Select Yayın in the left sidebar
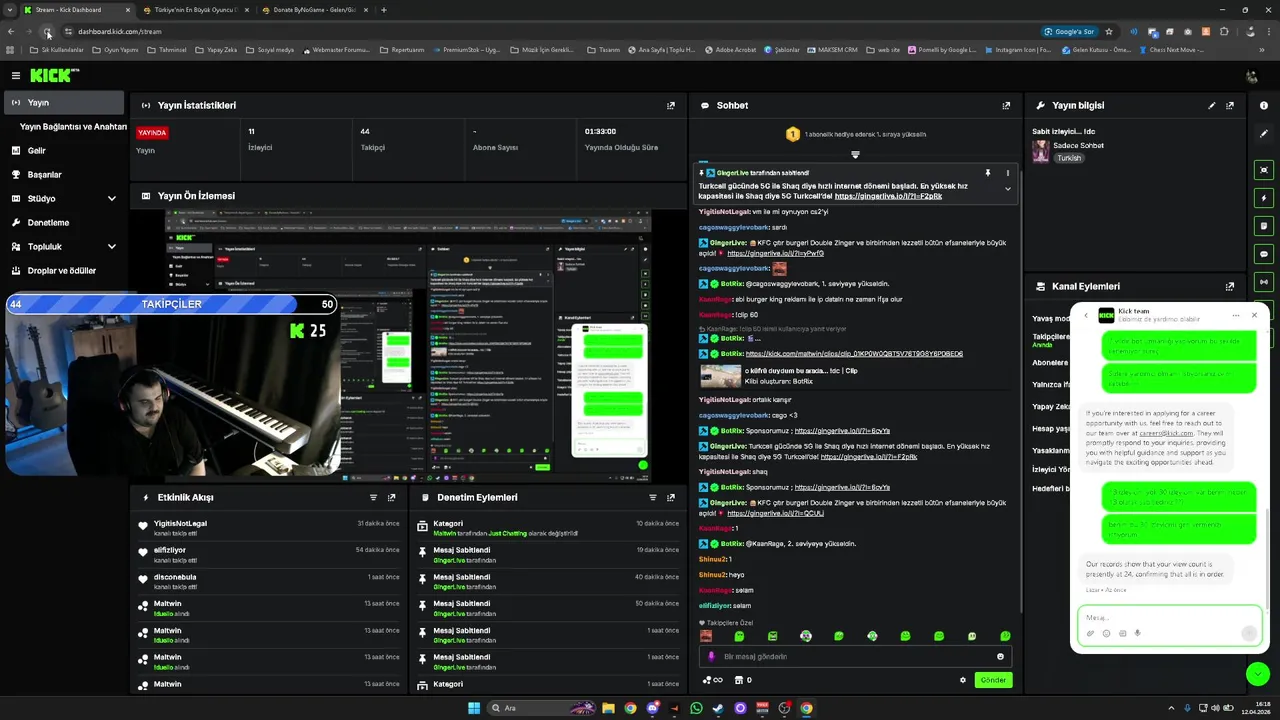The image size is (1280, 720). tap(64, 102)
